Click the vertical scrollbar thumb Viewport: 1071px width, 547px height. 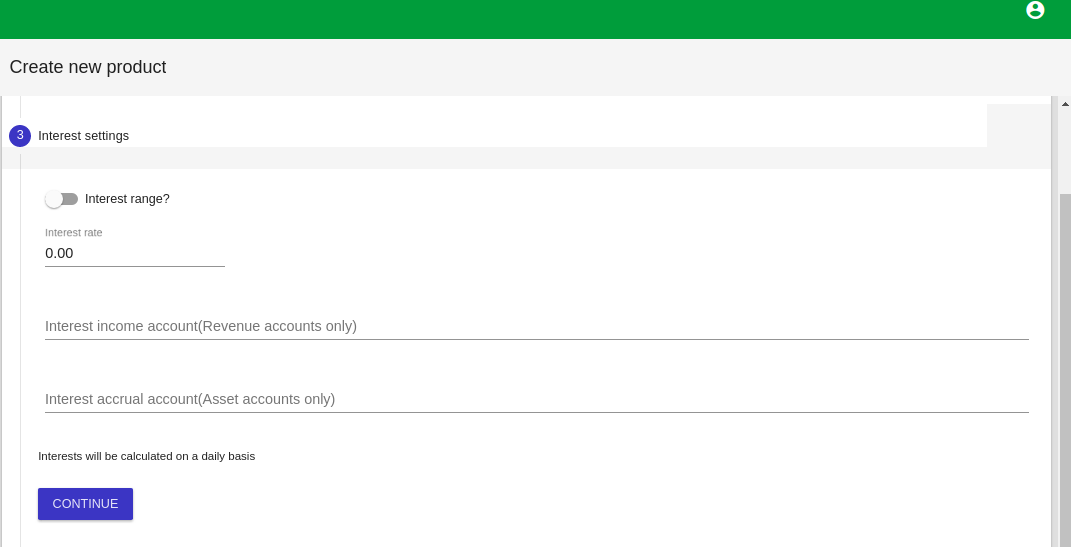pos(1065,369)
